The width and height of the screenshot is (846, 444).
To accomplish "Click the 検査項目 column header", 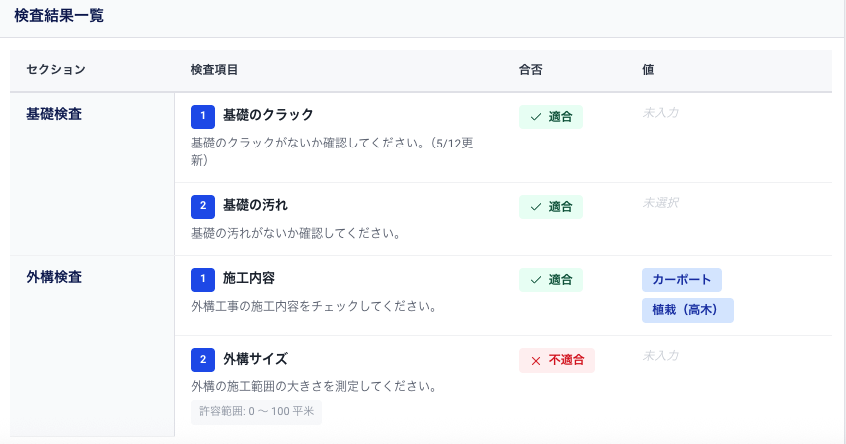I will coord(213,70).
